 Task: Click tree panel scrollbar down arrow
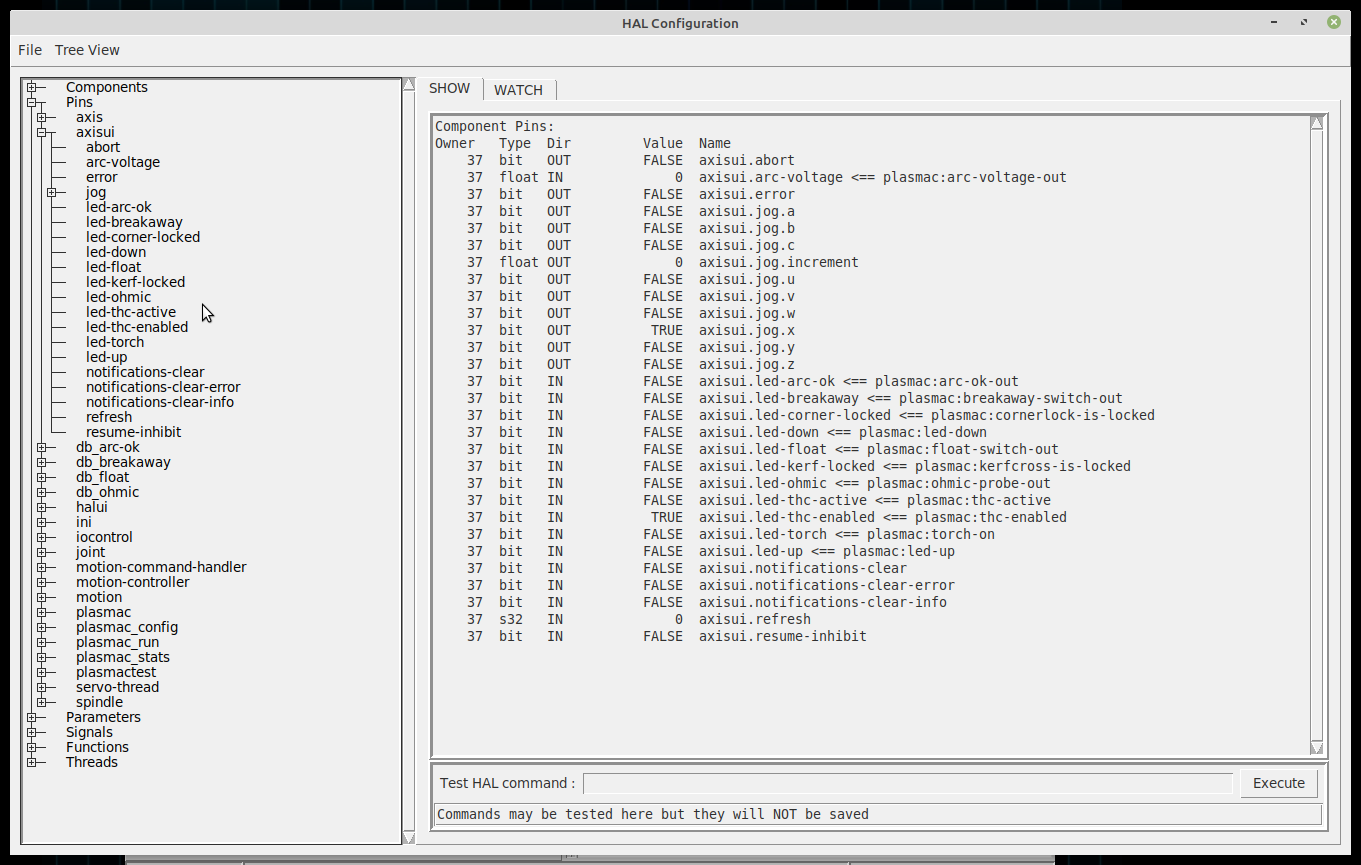(x=409, y=837)
